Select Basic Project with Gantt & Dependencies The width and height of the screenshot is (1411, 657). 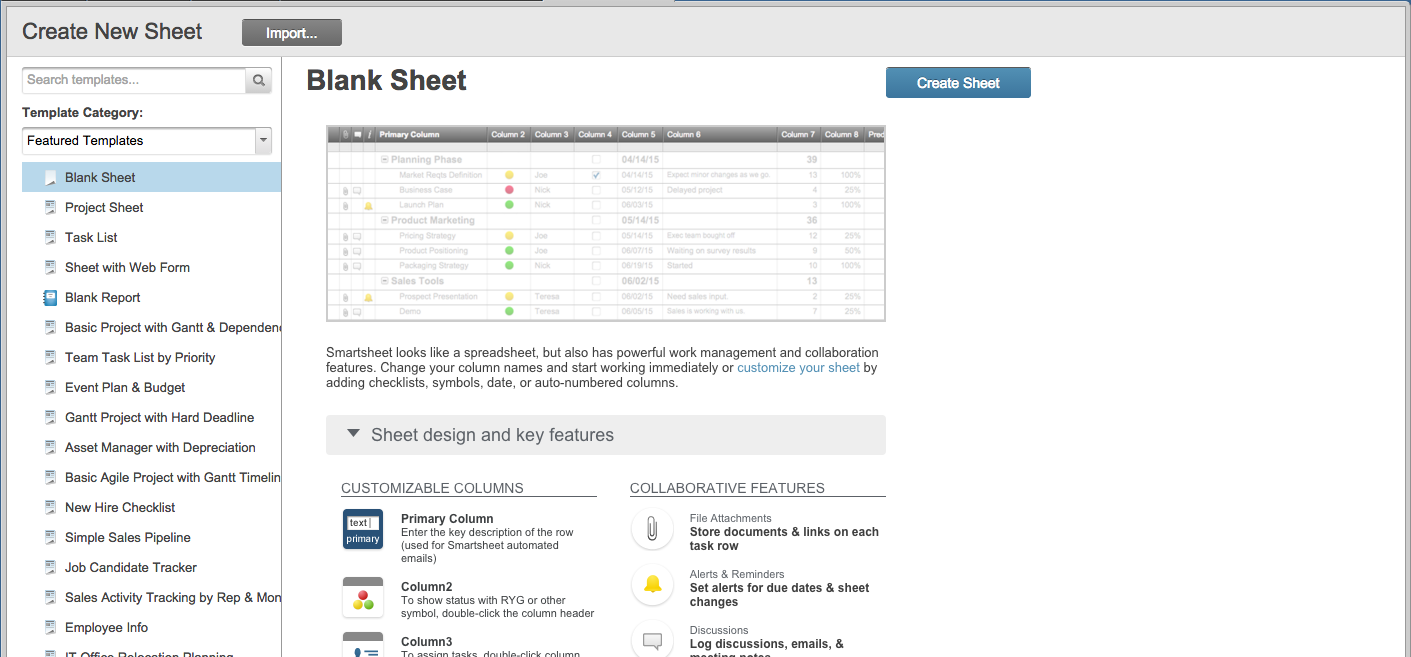click(152, 328)
